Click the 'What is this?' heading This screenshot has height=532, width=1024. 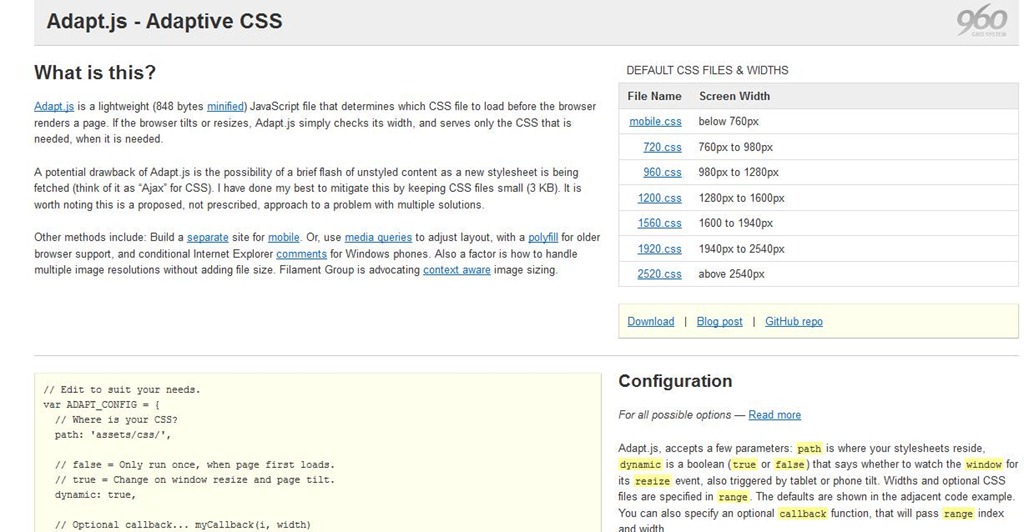click(x=95, y=72)
